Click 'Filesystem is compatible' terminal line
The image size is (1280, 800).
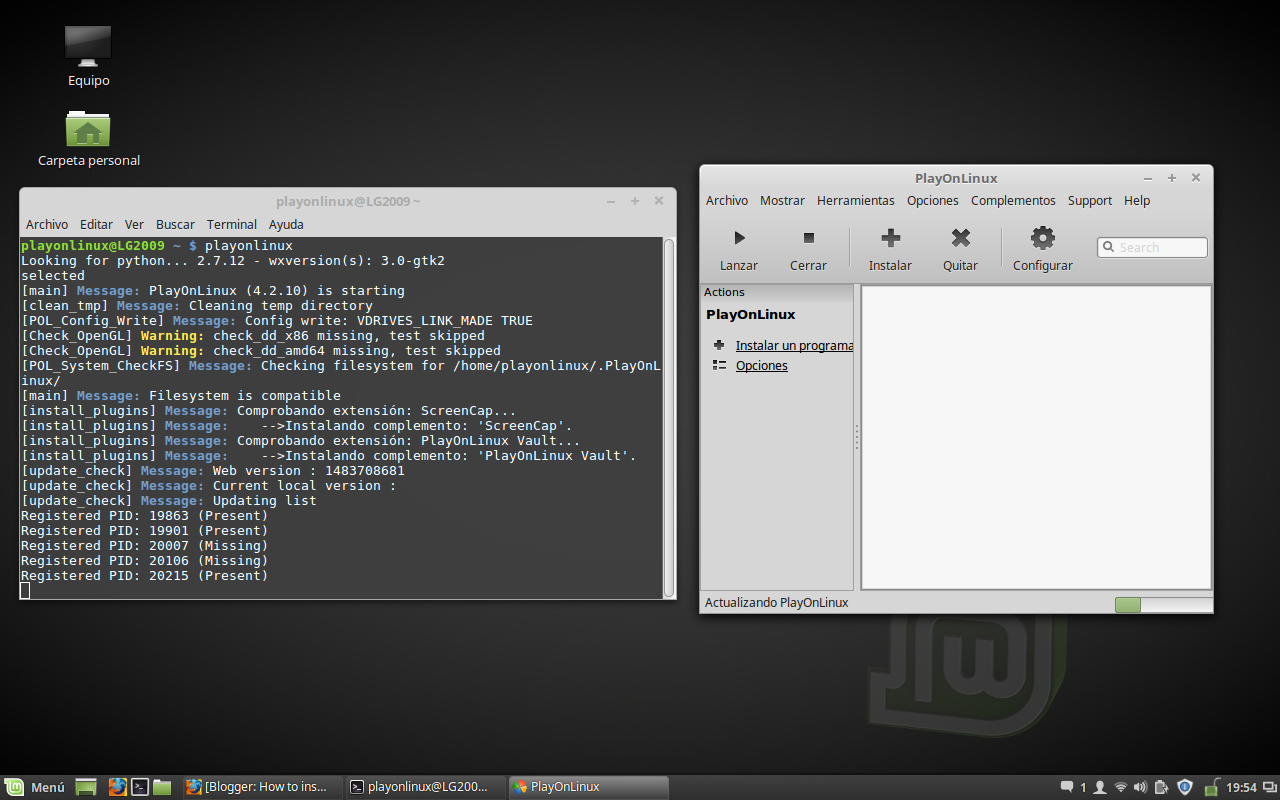pyautogui.click(x=181, y=396)
